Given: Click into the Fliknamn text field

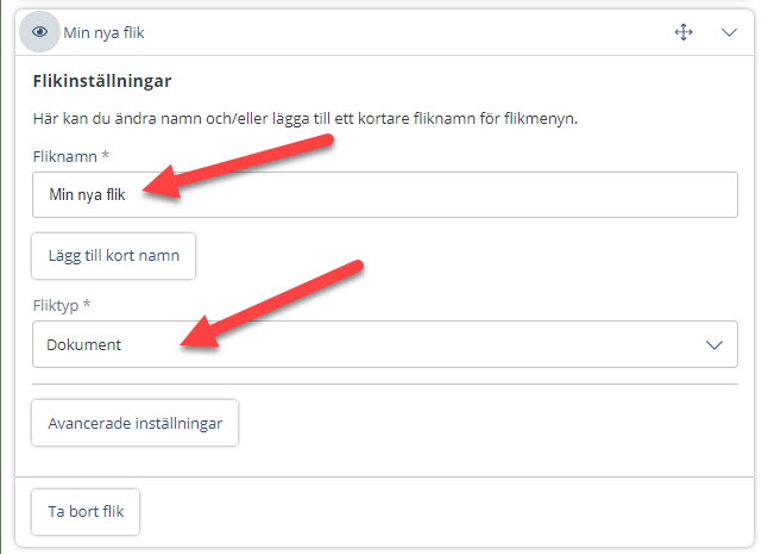Looking at the screenshot, I should coord(384,194).
